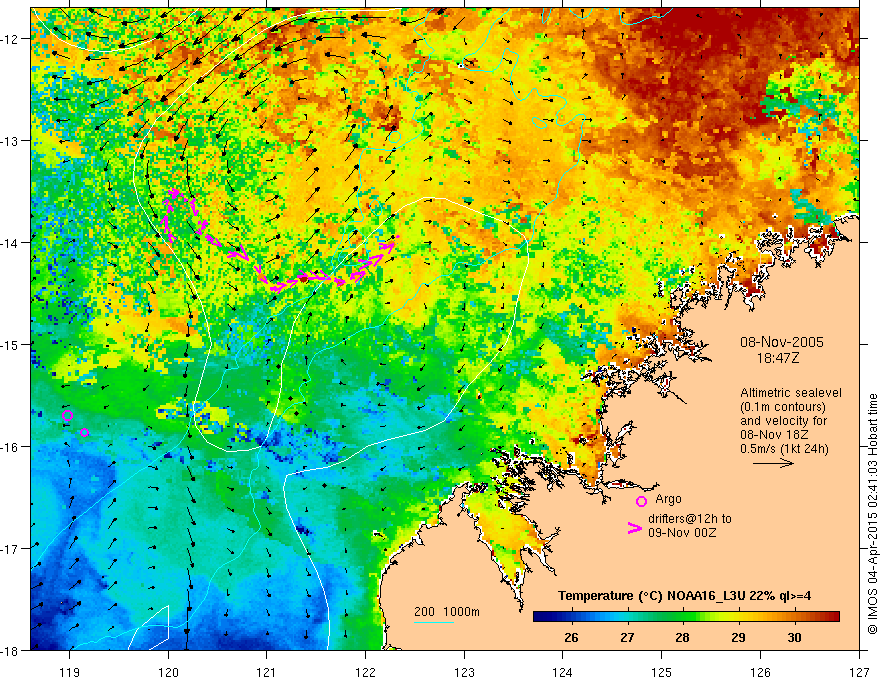Screen dimensions: 880x680
Task: Click longitude axis label 122
Action: coord(365,672)
